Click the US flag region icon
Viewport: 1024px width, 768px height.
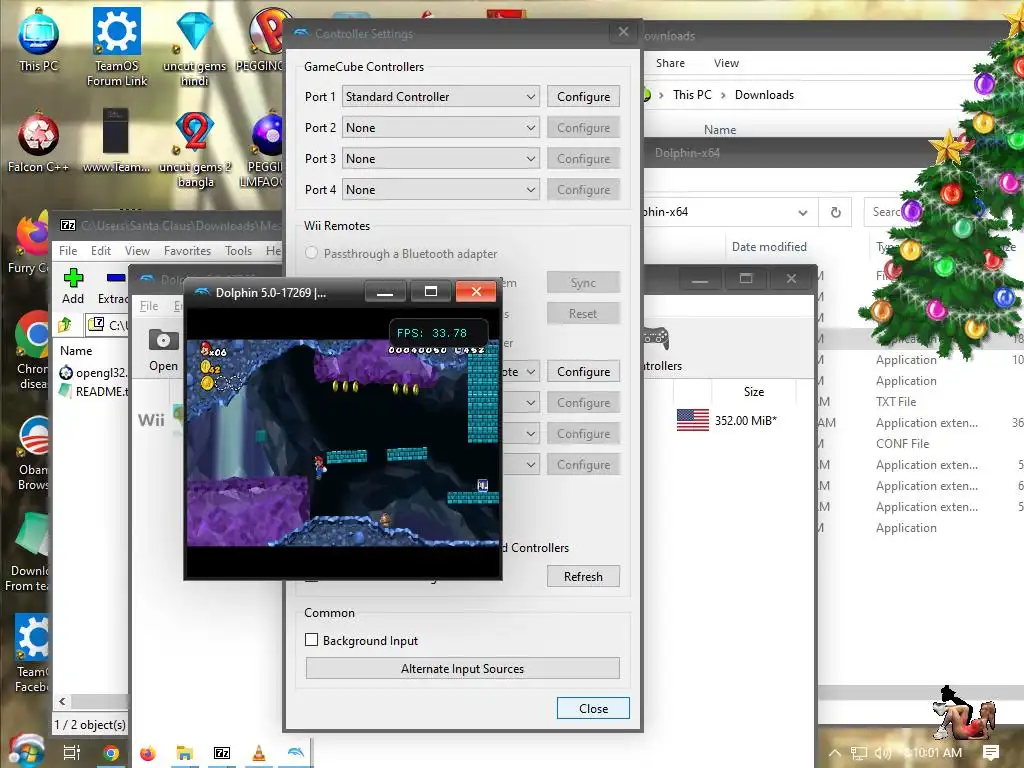(693, 420)
